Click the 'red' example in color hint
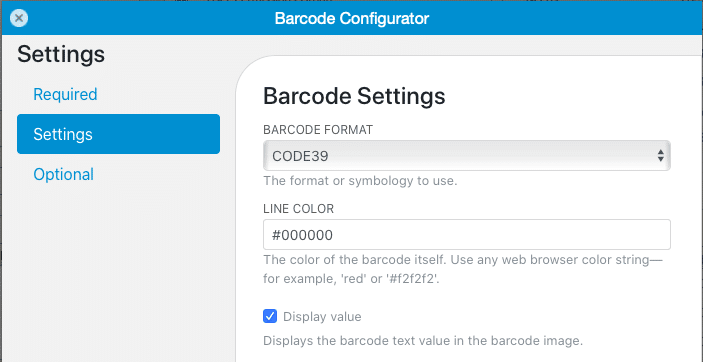This screenshot has width=703, height=362. (354, 279)
